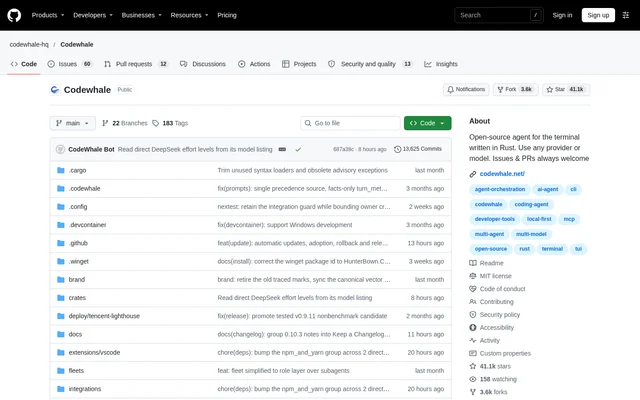Image resolution: width=640 pixels, height=400 pixels.
Task: Switch to the Issues tab
Action: (70, 64)
